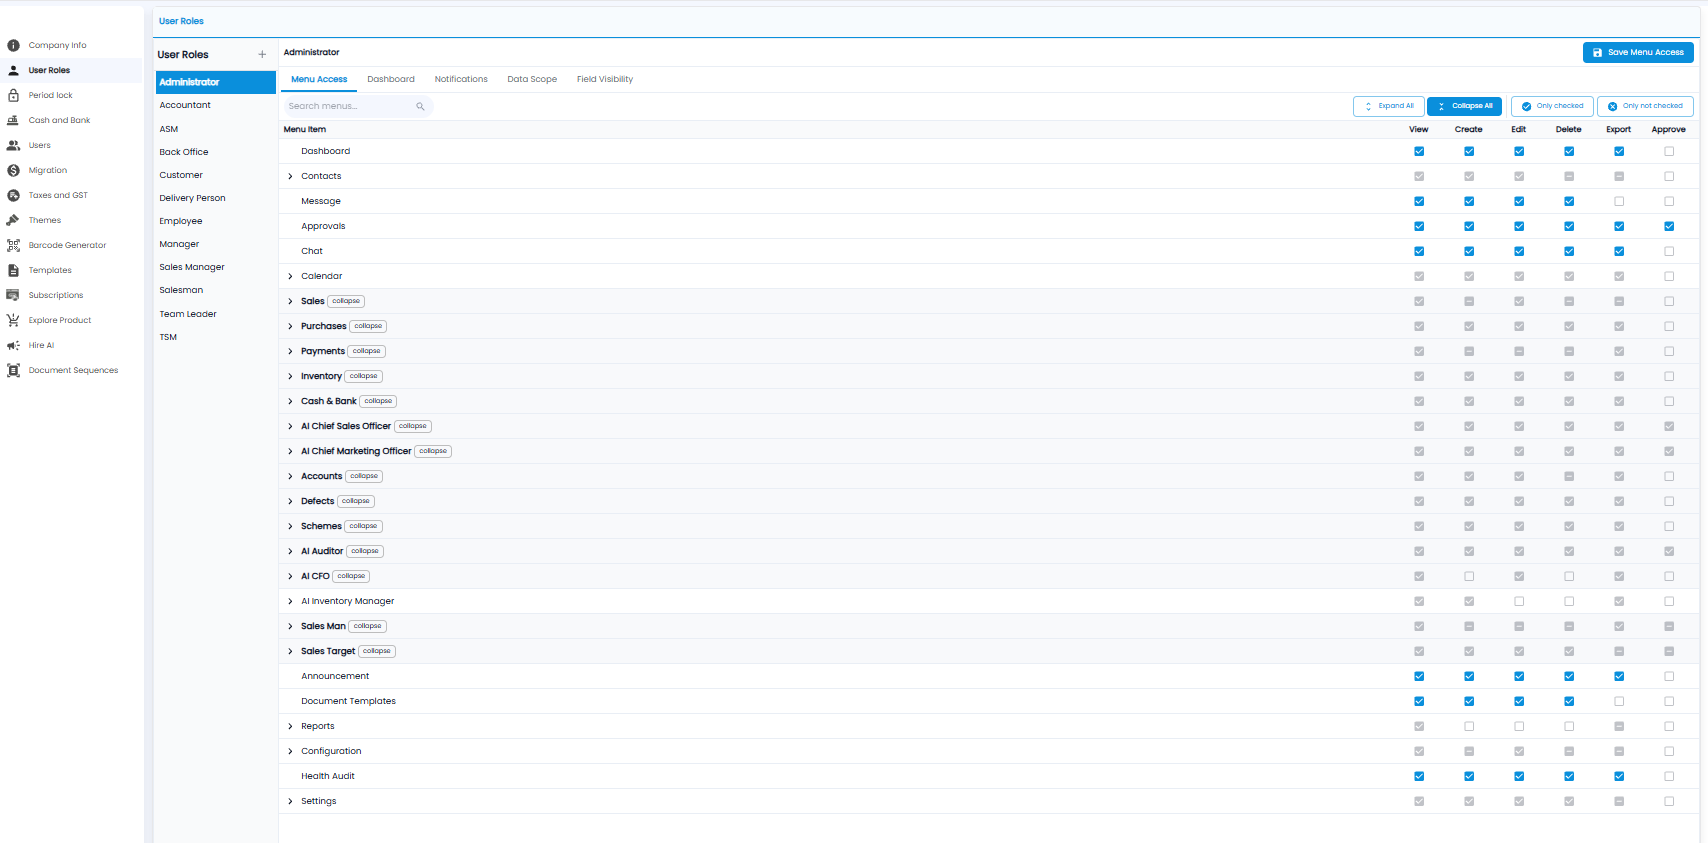This screenshot has height=843, width=1708.
Task: Switch to the Dashboard tab
Action: pos(391,79)
